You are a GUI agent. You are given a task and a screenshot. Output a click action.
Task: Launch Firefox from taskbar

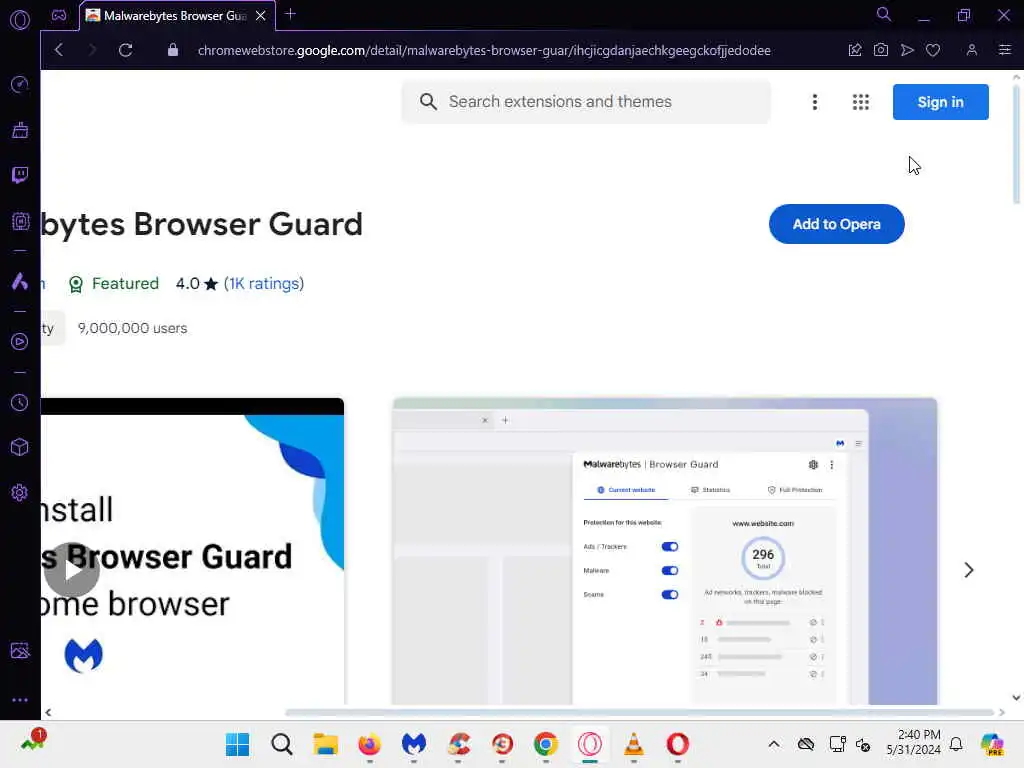point(370,744)
